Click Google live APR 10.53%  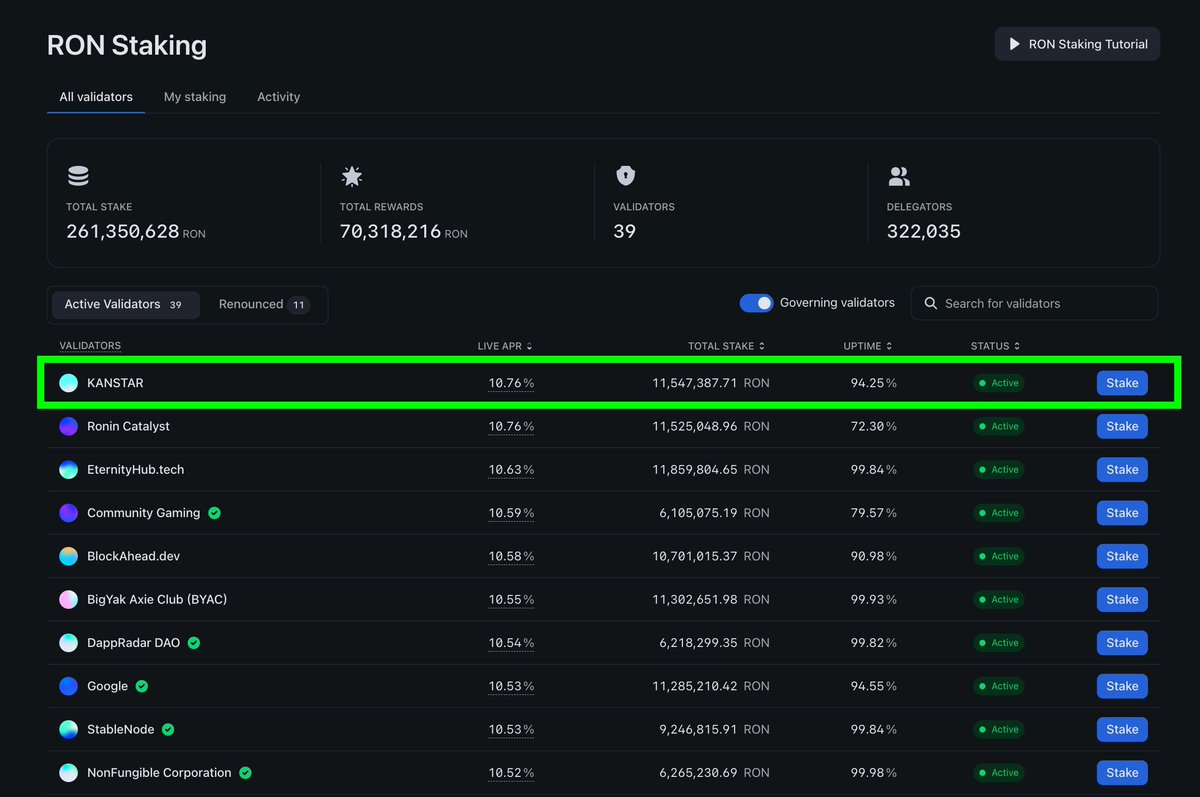coord(511,686)
